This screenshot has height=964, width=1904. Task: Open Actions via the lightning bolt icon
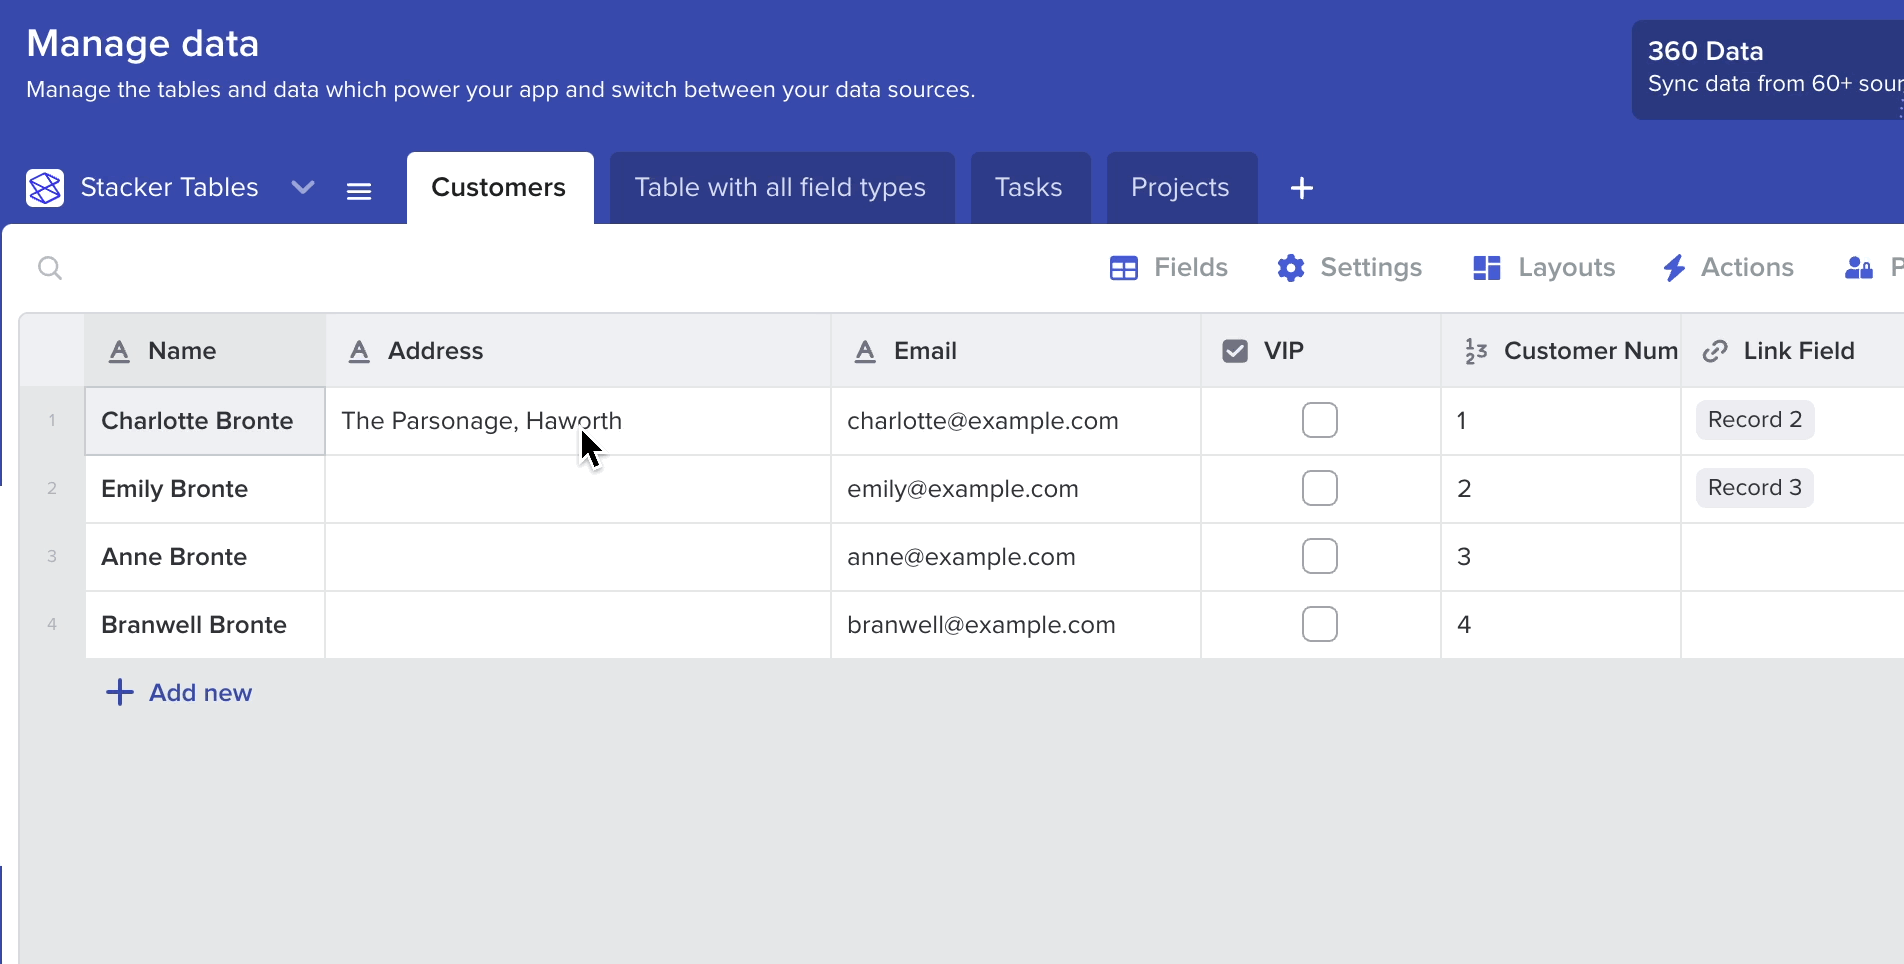tap(1674, 268)
